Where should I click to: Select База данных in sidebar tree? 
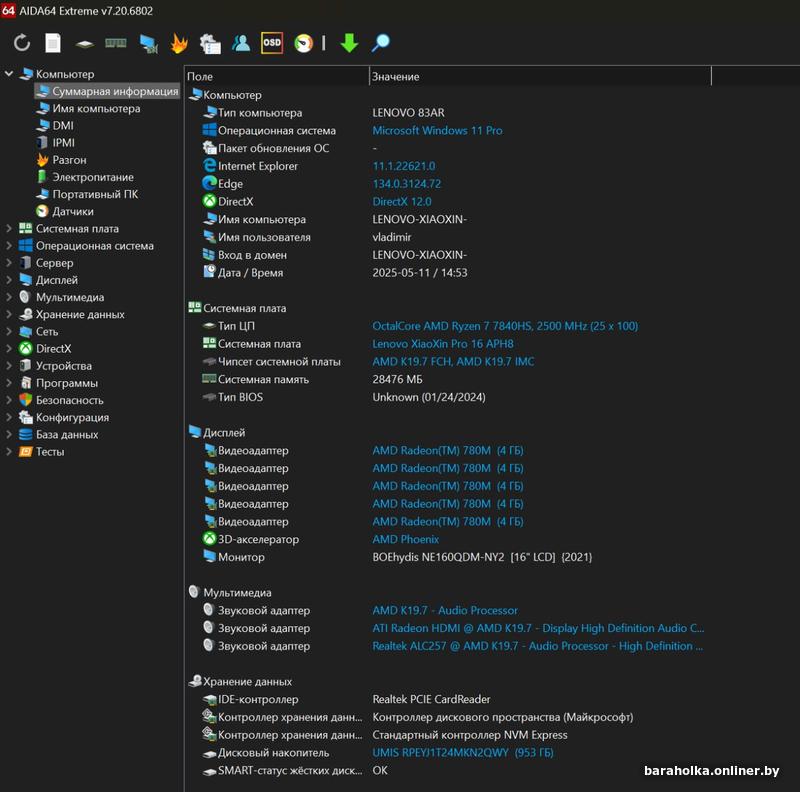pos(67,435)
